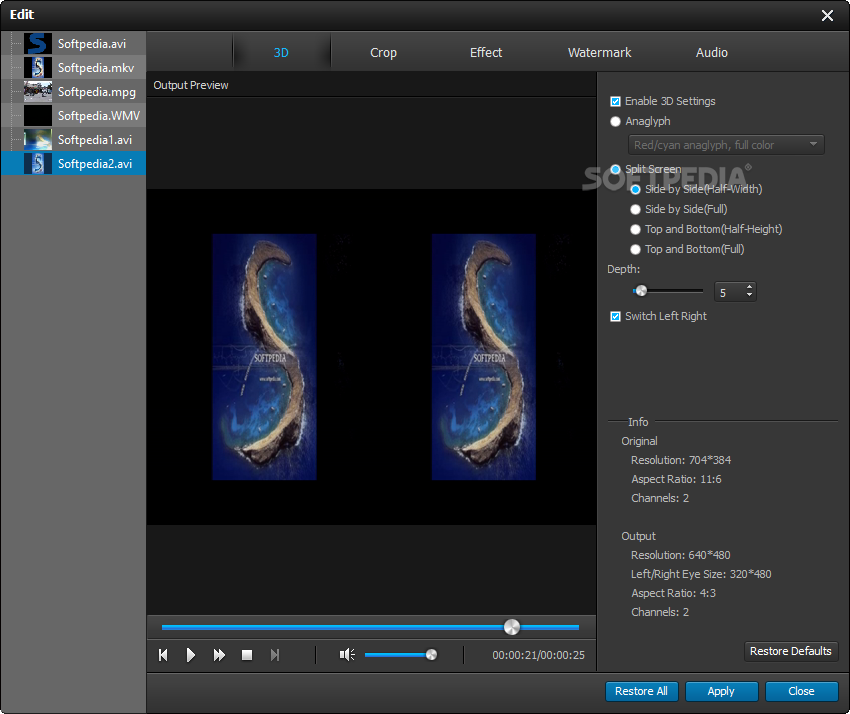Open the Watermark tab
This screenshot has height=714, width=850.
(x=599, y=53)
